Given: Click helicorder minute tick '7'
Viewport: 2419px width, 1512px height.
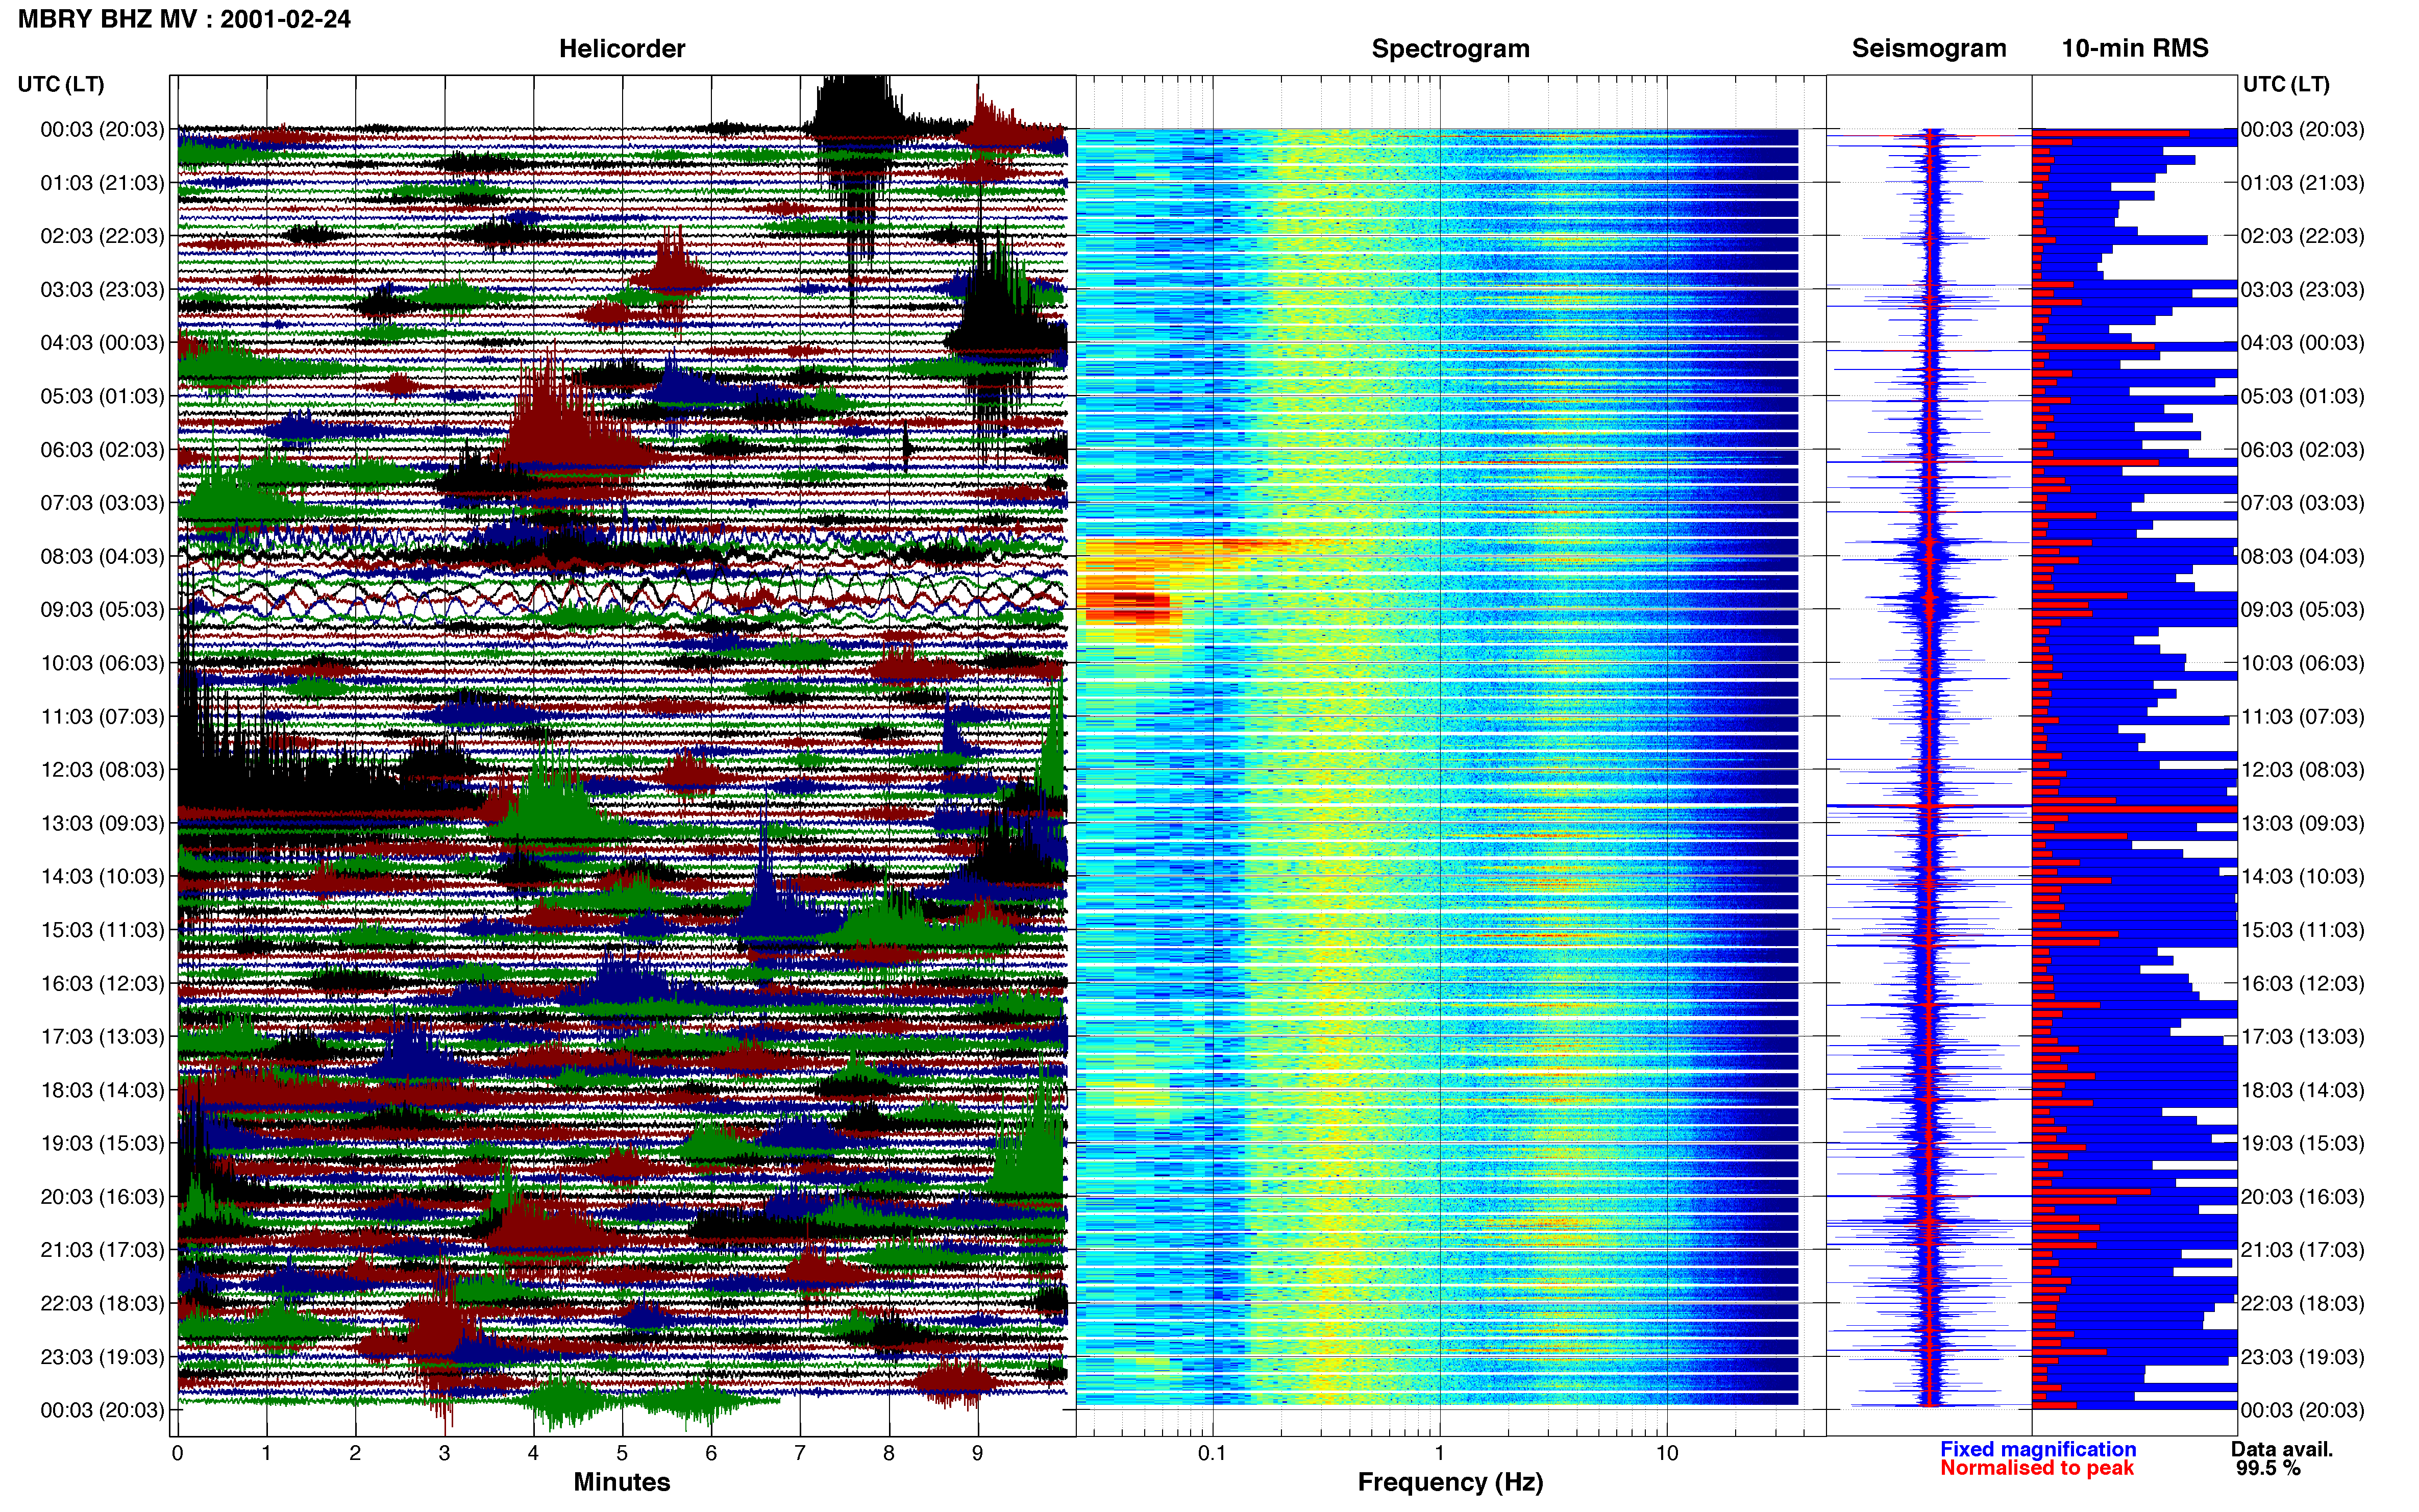Looking at the screenshot, I should click(800, 1453).
